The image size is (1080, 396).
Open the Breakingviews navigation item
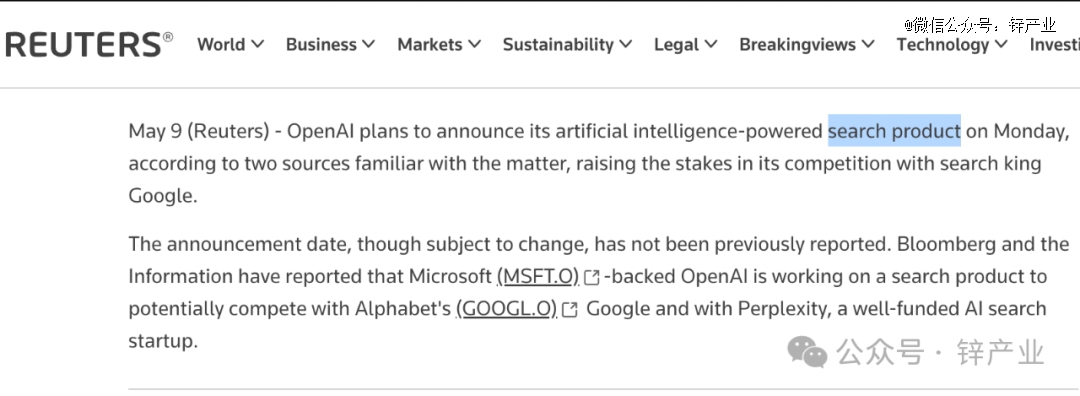[x=798, y=44]
